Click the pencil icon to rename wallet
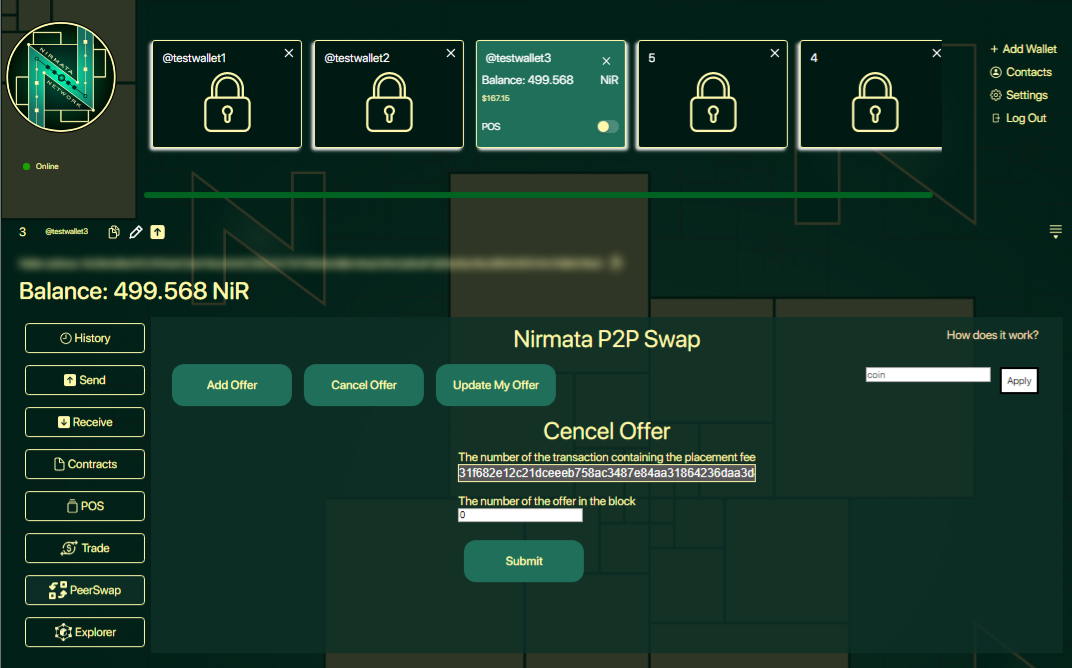Screen dimensions: 1072x668 [x=136, y=232]
